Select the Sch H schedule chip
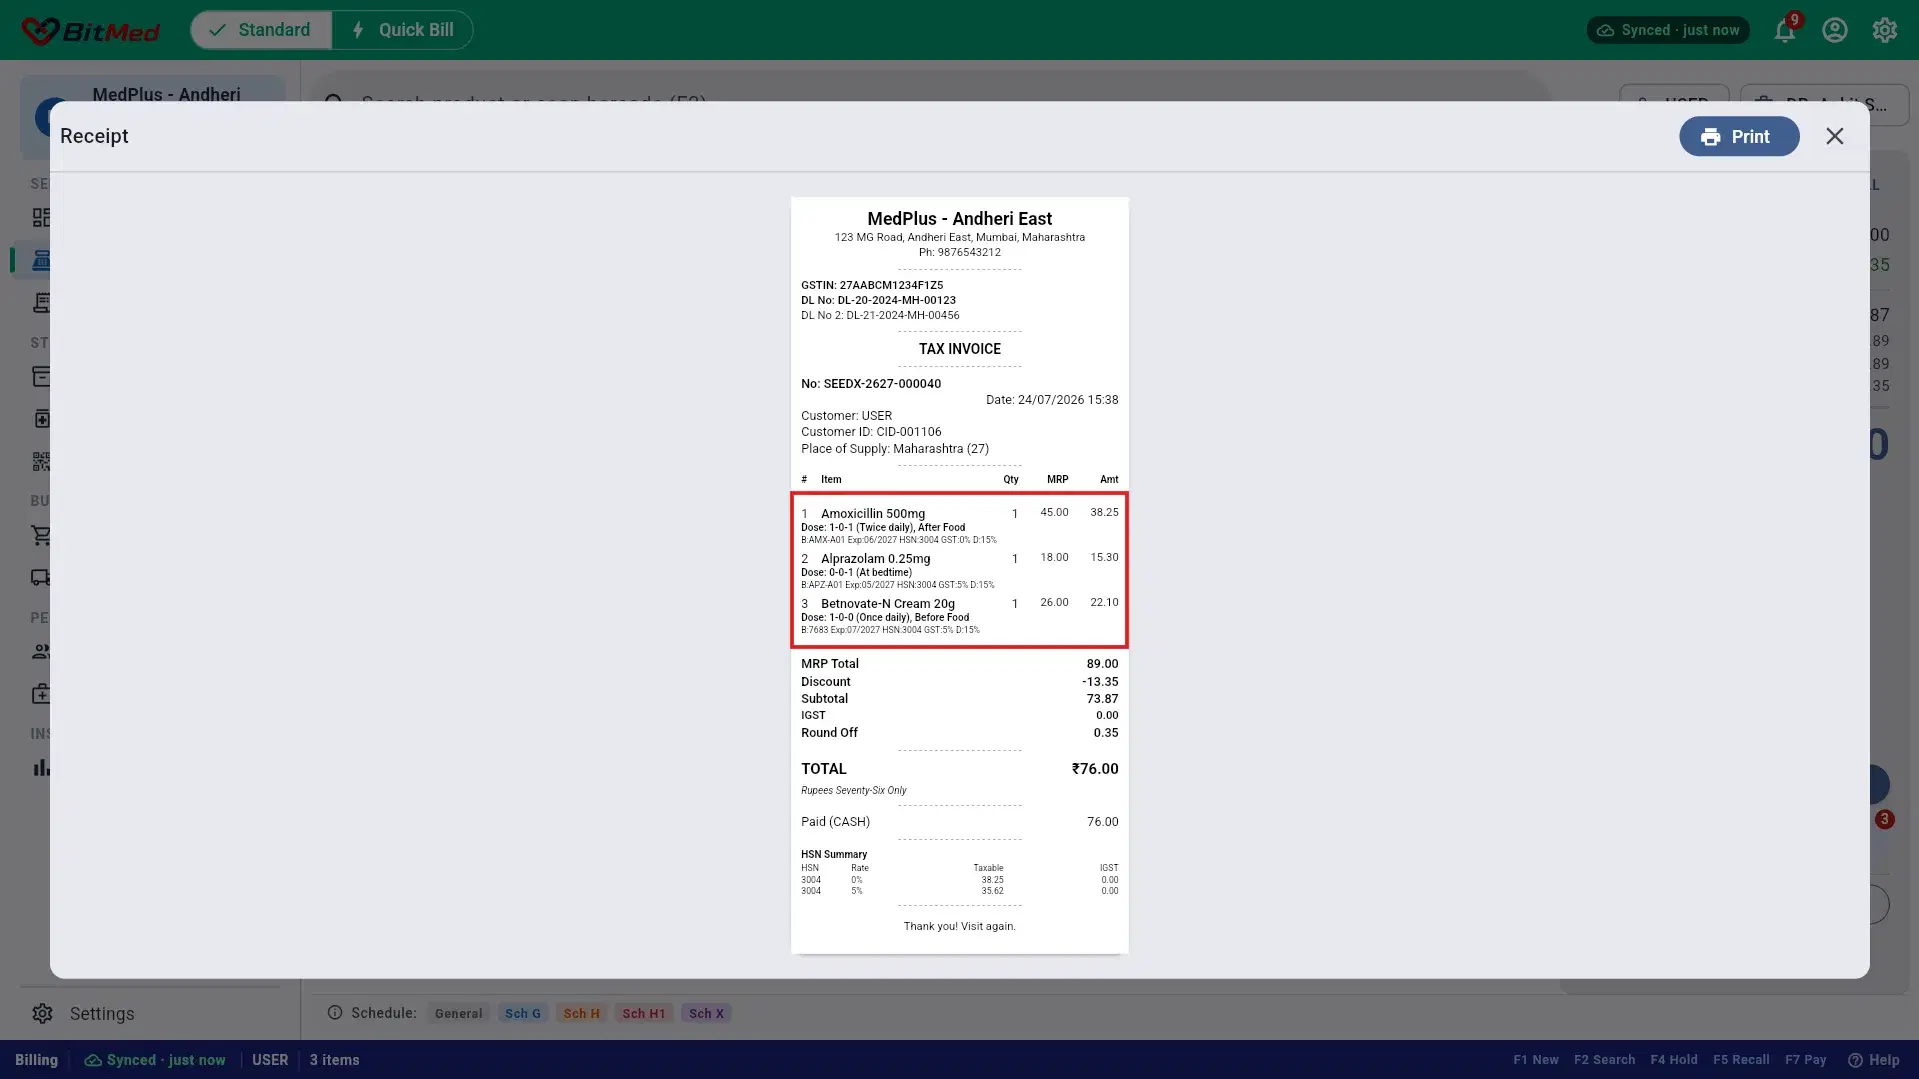This screenshot has height=1079, width=1919. pos(581,1013)
